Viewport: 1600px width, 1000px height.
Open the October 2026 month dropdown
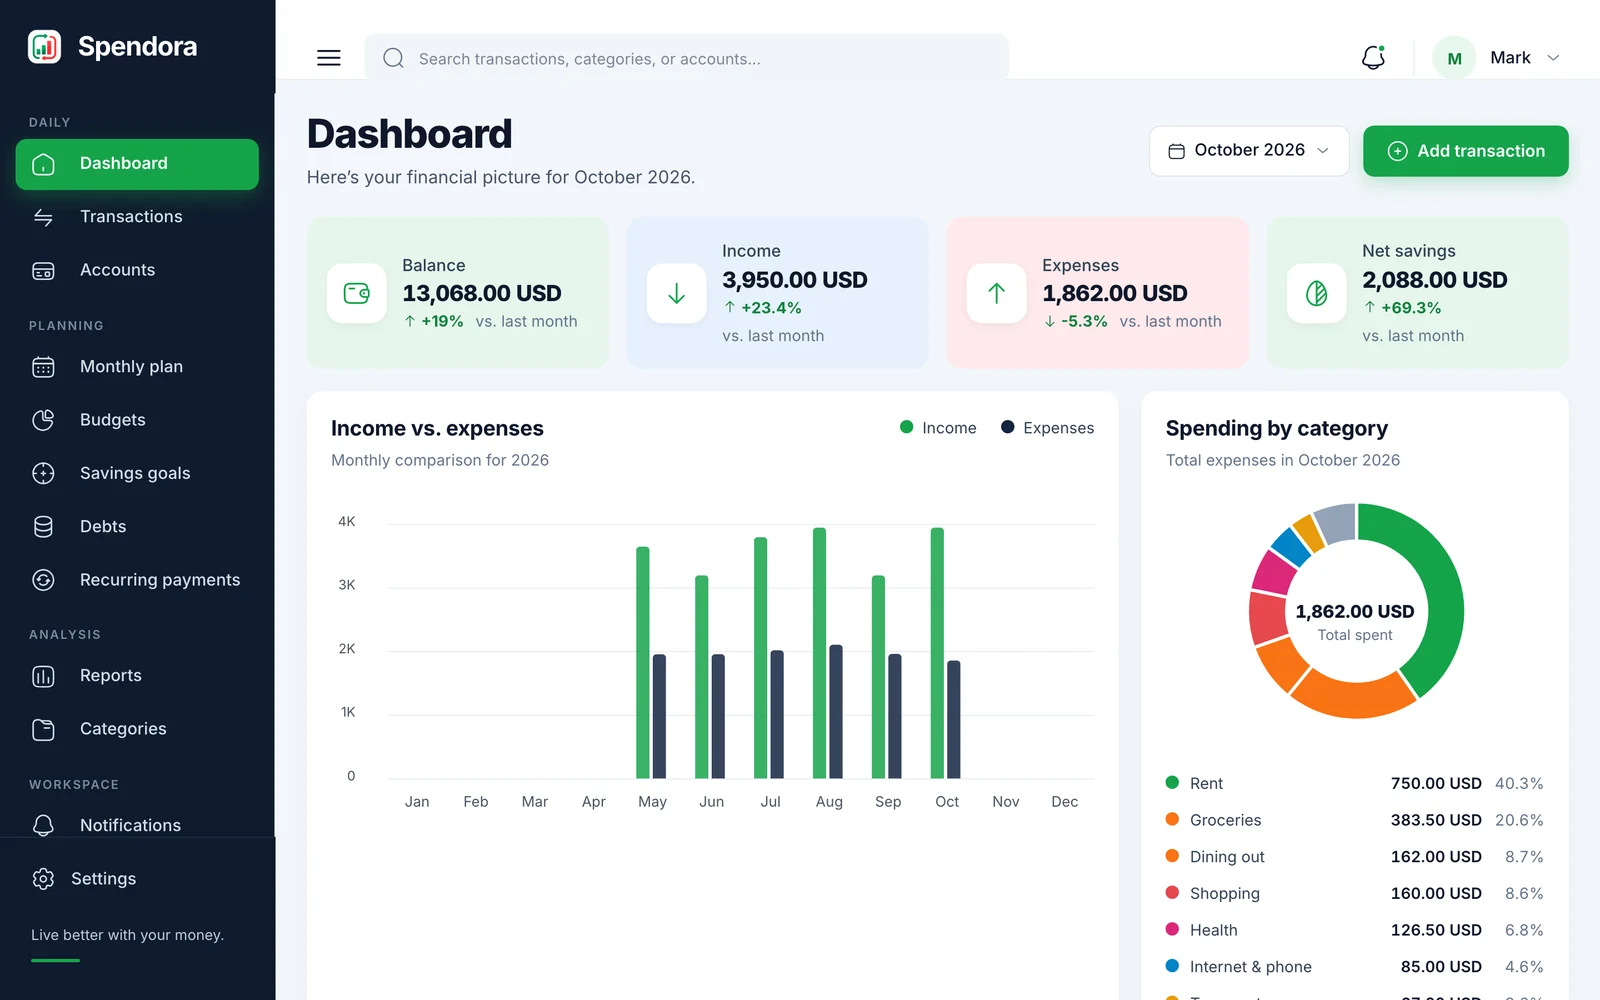(x=1249, y=151)
